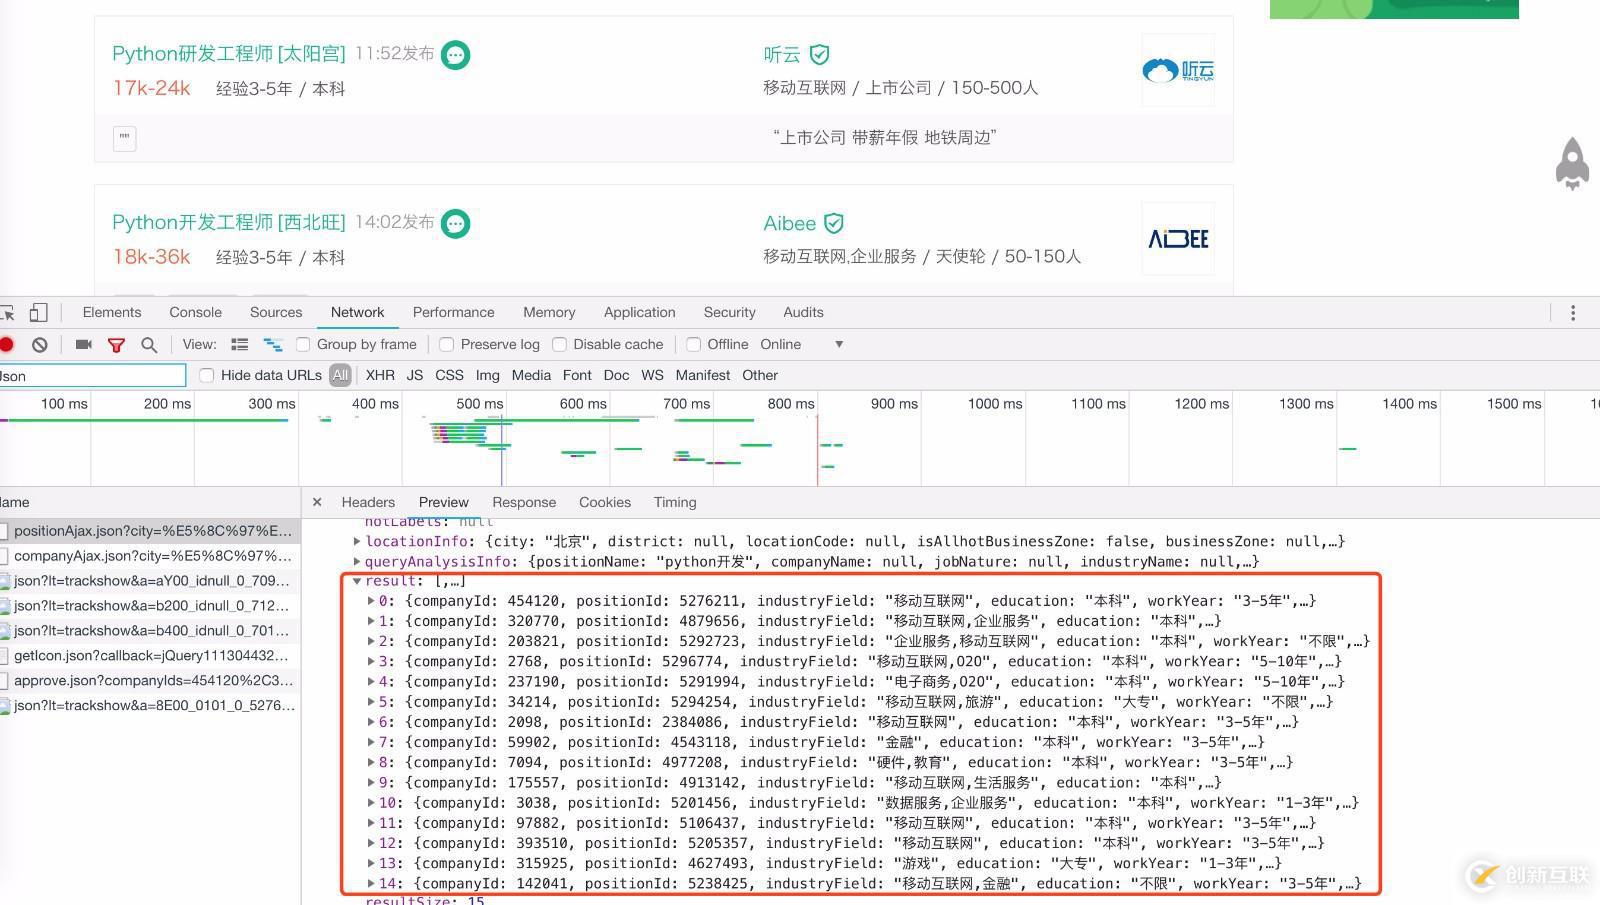
Task: Check the Disable cache option
Action: pyautogui.click(x=560, y=344)
